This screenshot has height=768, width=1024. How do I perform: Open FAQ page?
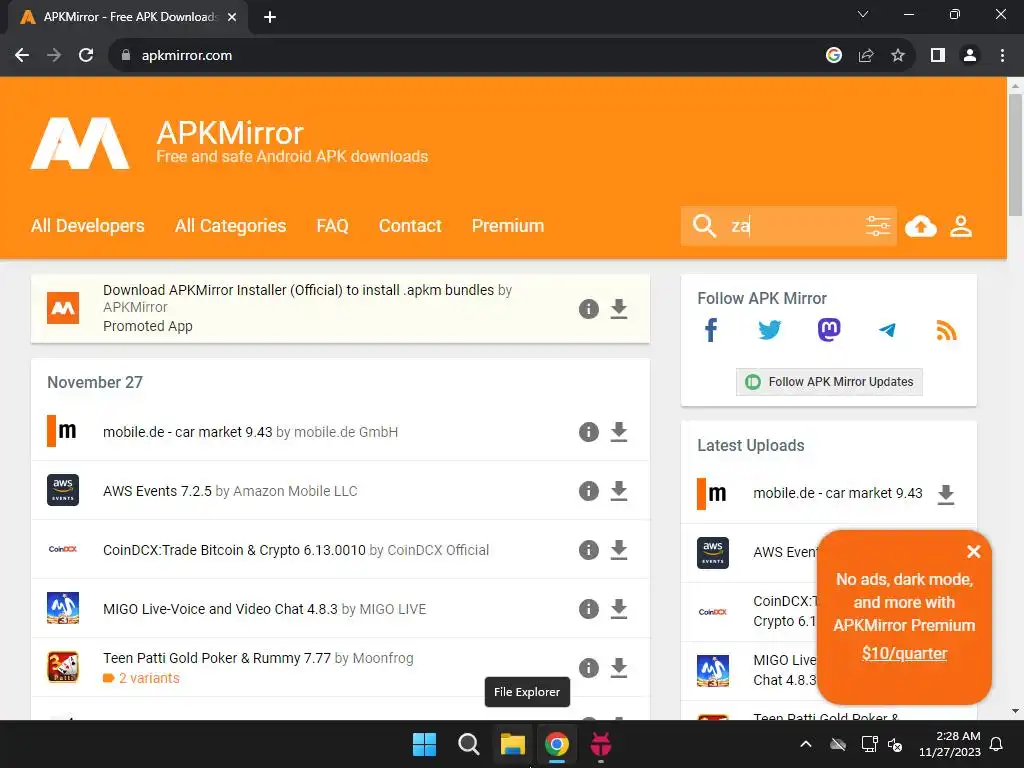point(332,226)
